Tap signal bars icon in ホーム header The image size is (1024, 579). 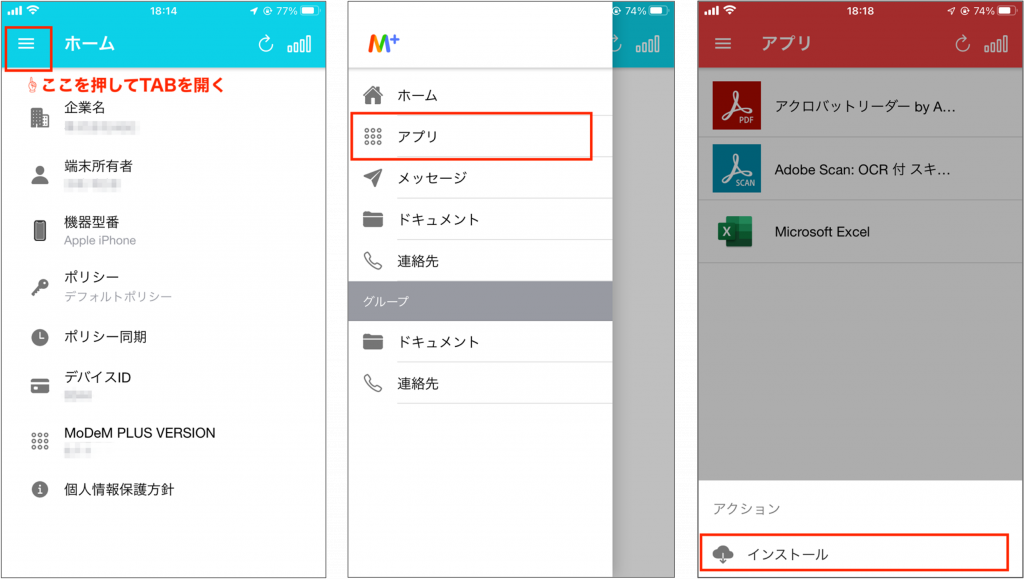(x=298, y=44)
